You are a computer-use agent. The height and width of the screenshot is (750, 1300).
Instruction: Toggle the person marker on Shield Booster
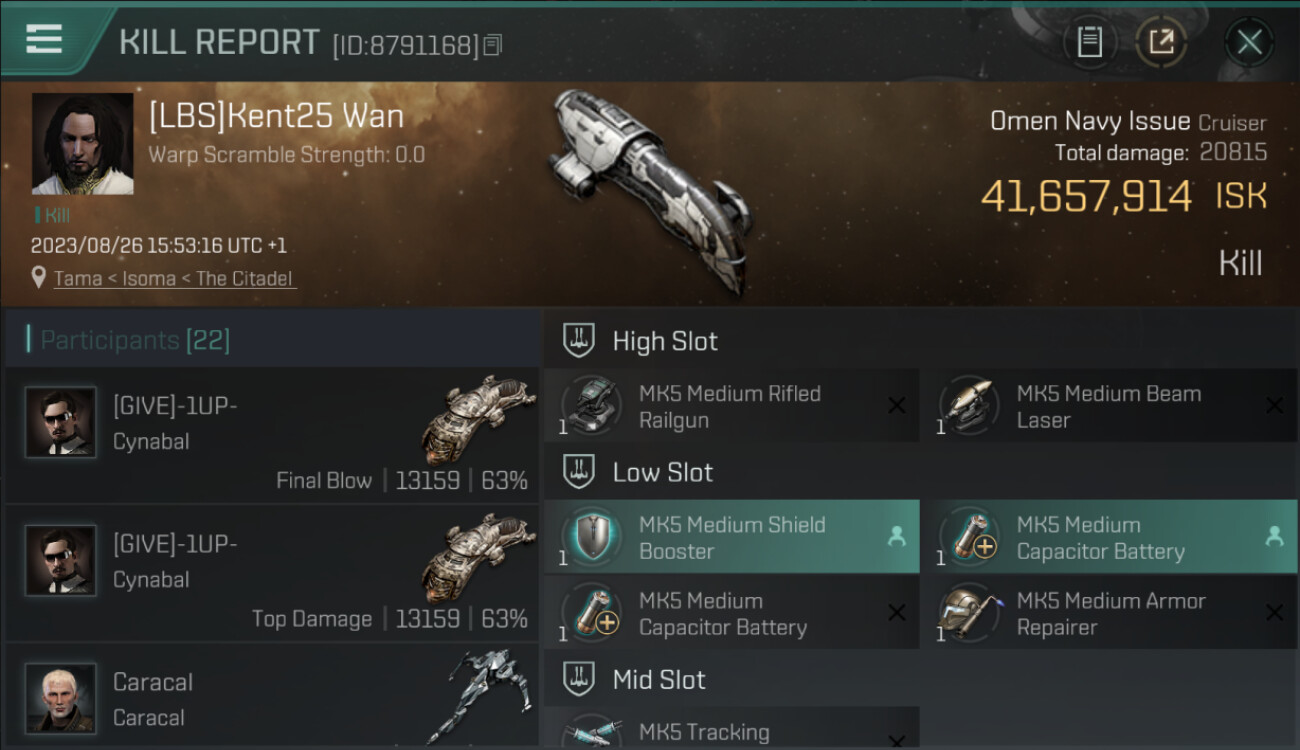click(x=896, y=537)
